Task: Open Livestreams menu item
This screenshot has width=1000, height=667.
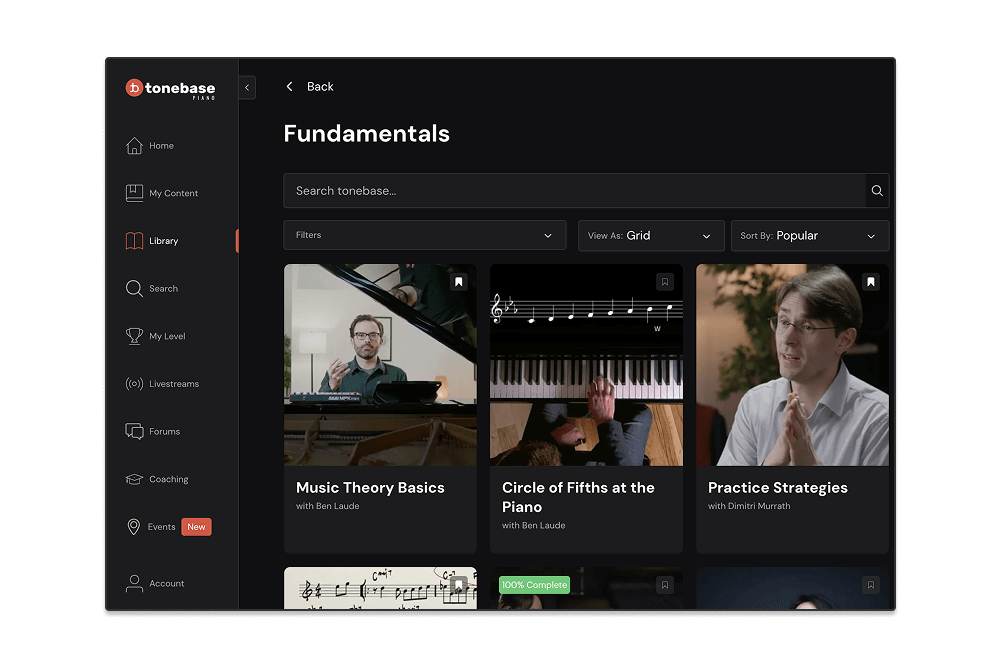Action: (174, 384)
